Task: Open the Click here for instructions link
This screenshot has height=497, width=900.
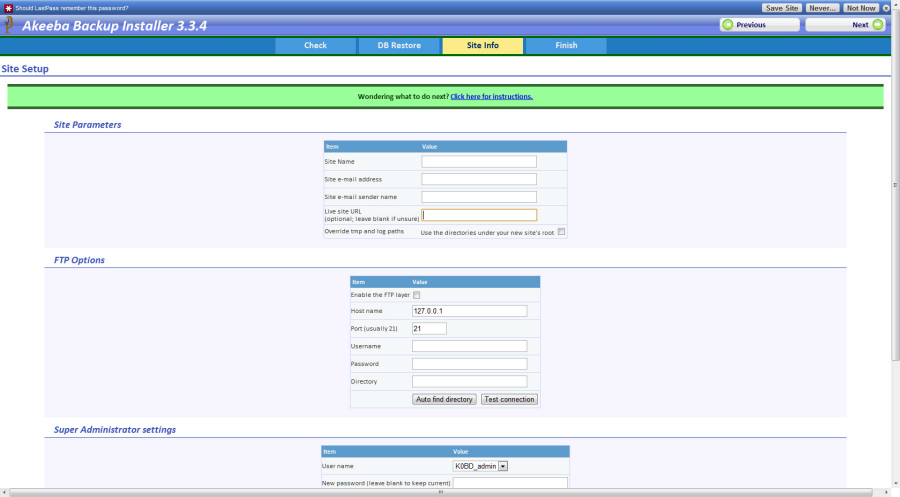Action: [491, 96]
